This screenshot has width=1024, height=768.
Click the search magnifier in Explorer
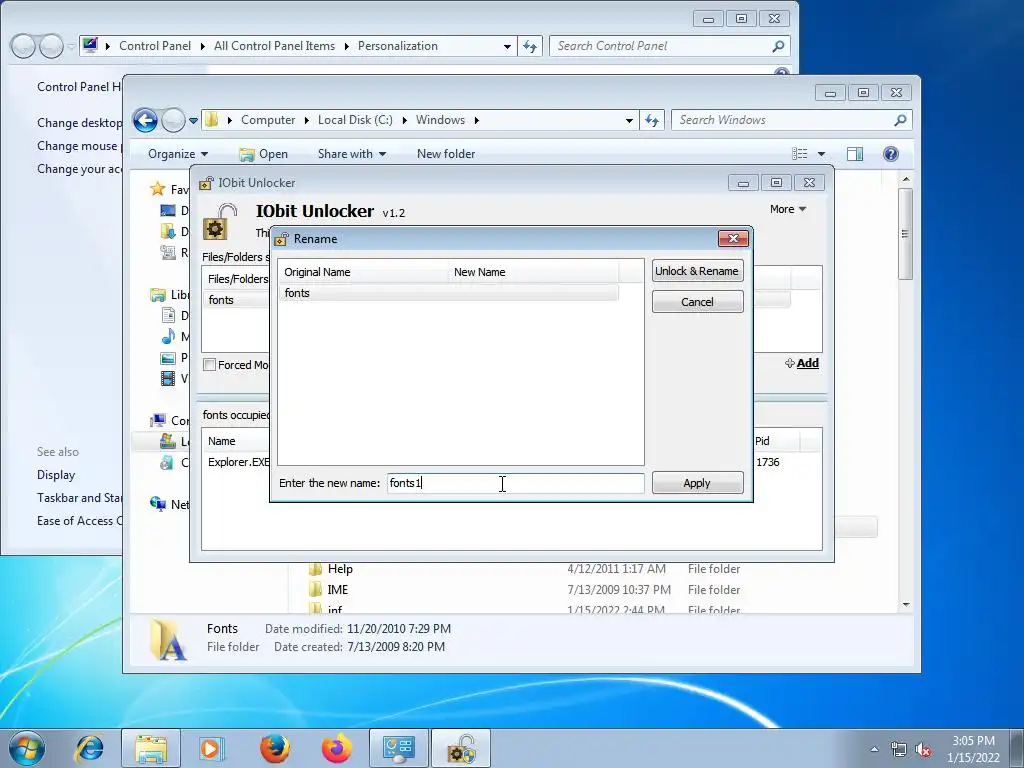[x=901, y=120]
